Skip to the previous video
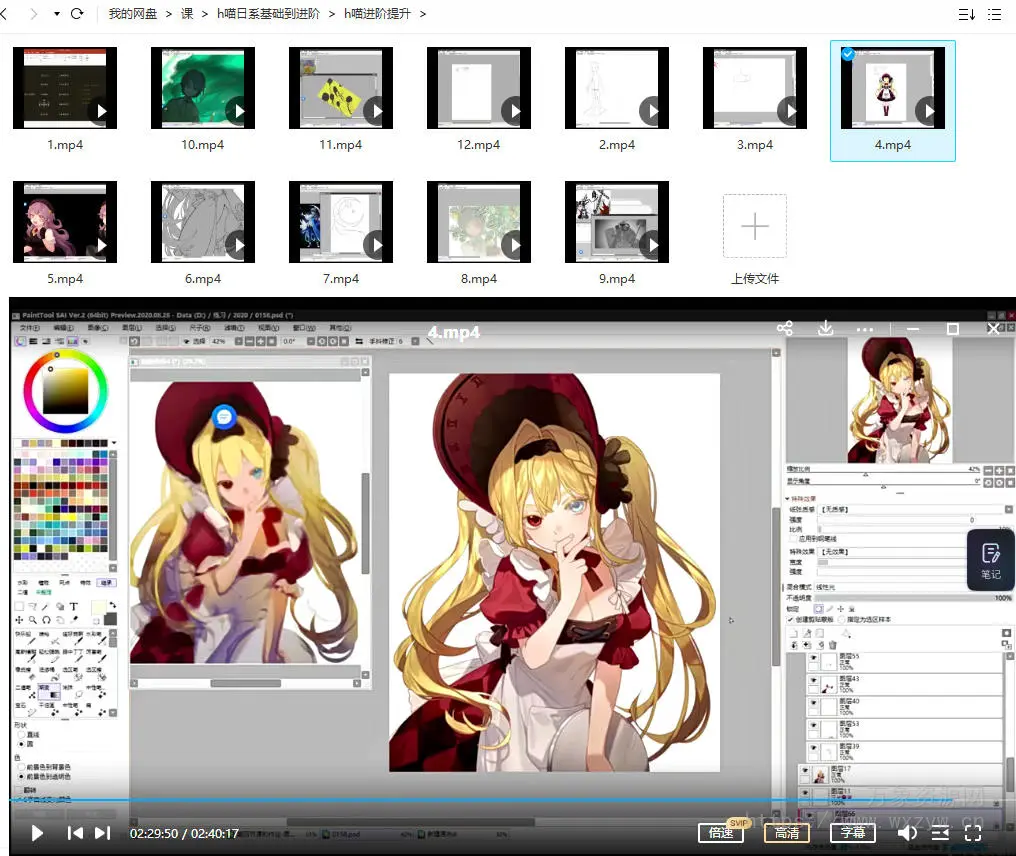The height and width of the screenshot is (856, 1016). point(75,833)
